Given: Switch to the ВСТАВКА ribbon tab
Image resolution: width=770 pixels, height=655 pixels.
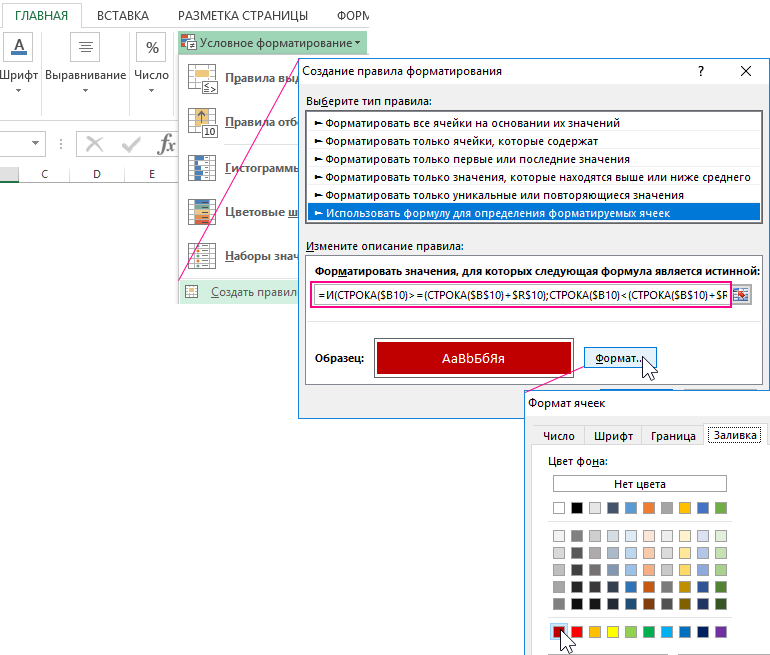Looking at the screenshot, I should 123,16.
